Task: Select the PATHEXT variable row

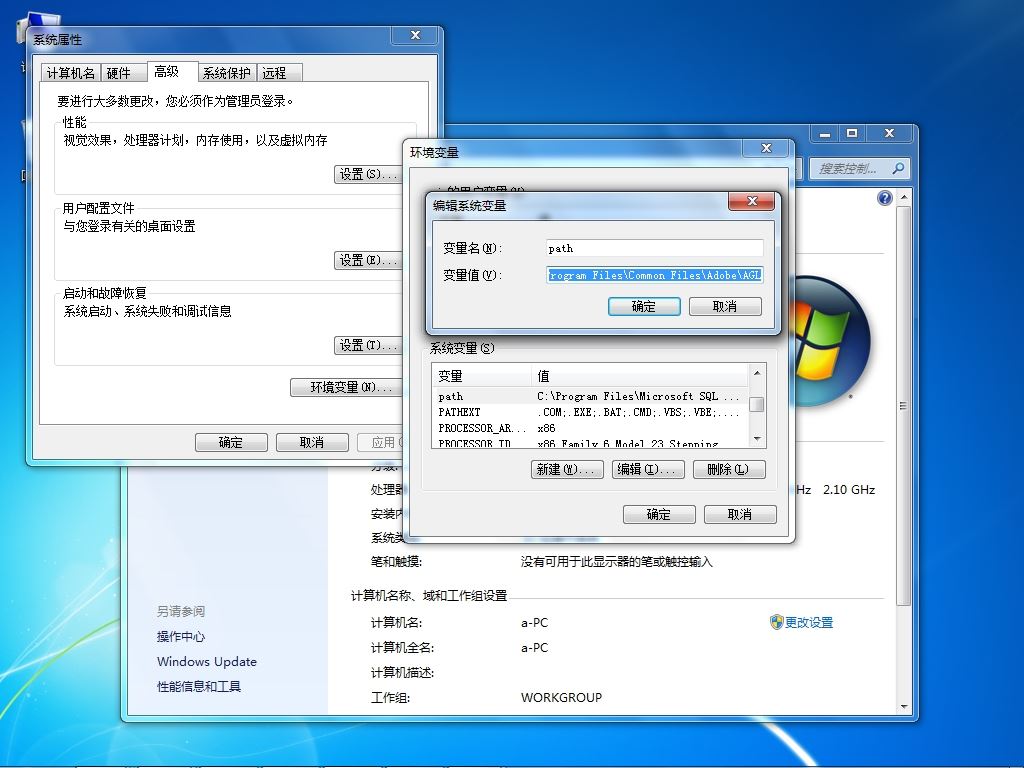Action: [589, 412]
